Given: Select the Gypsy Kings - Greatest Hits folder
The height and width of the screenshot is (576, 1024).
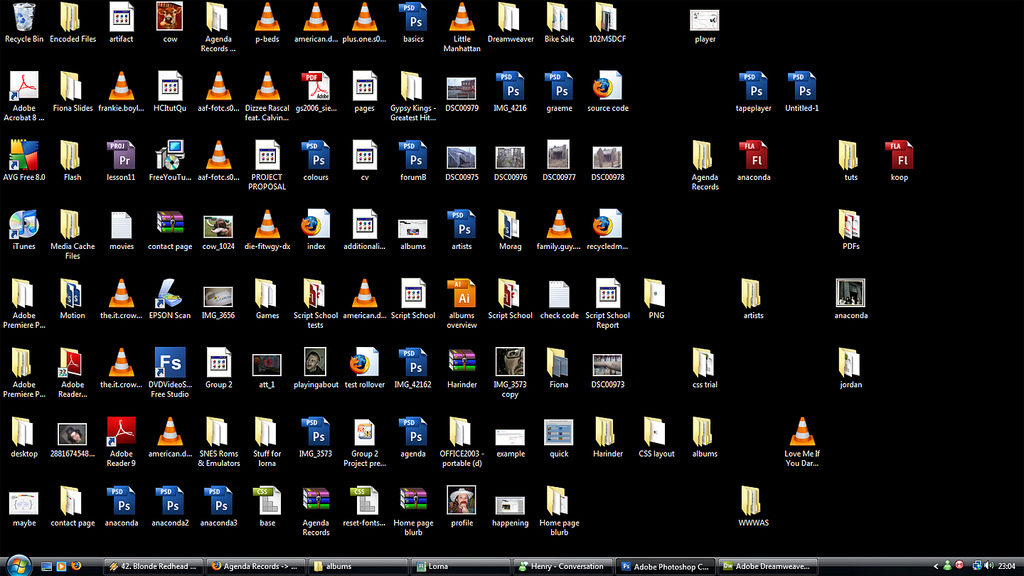Looking at the screenshot, I should tap(413, 86).
